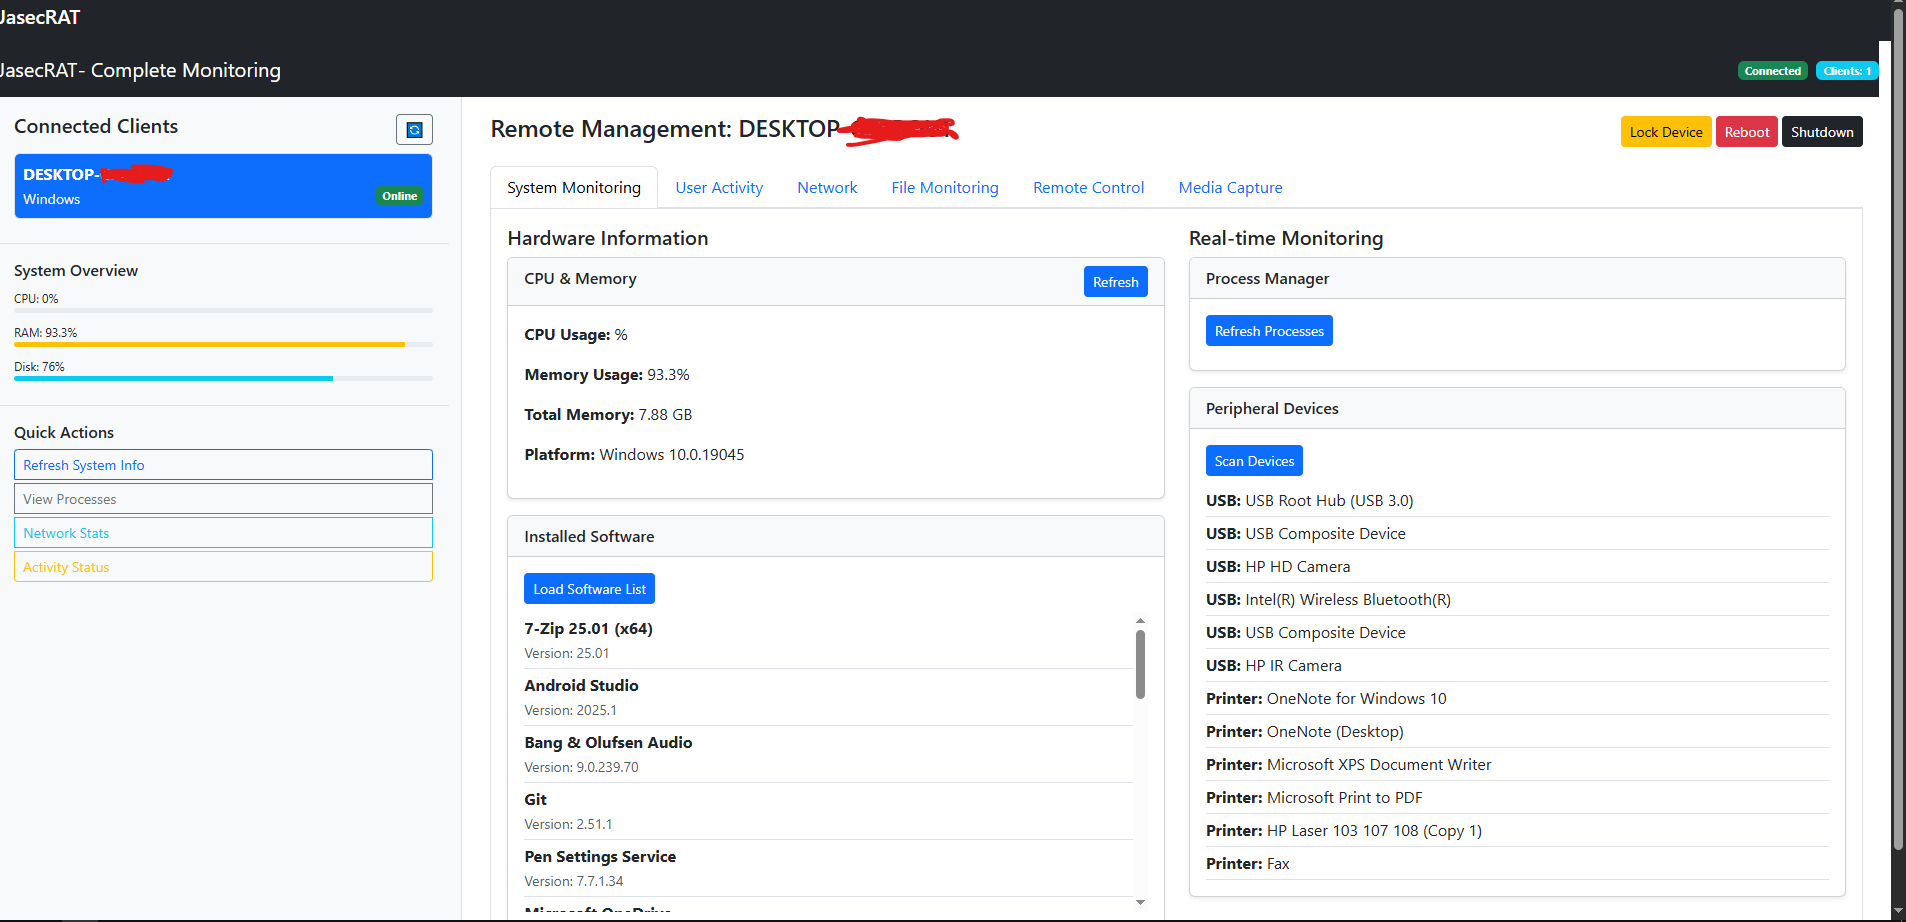Switch to the Media Capture tab
1906x922 pixels.
click(1230, 187)
